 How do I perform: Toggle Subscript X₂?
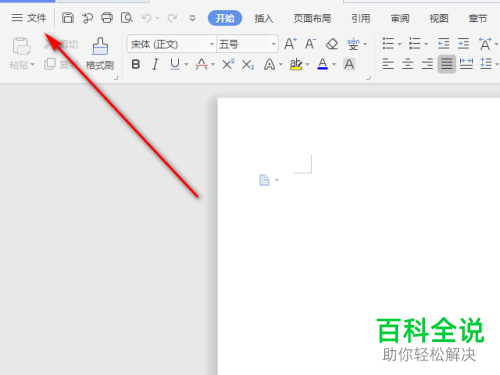[248, 65]
